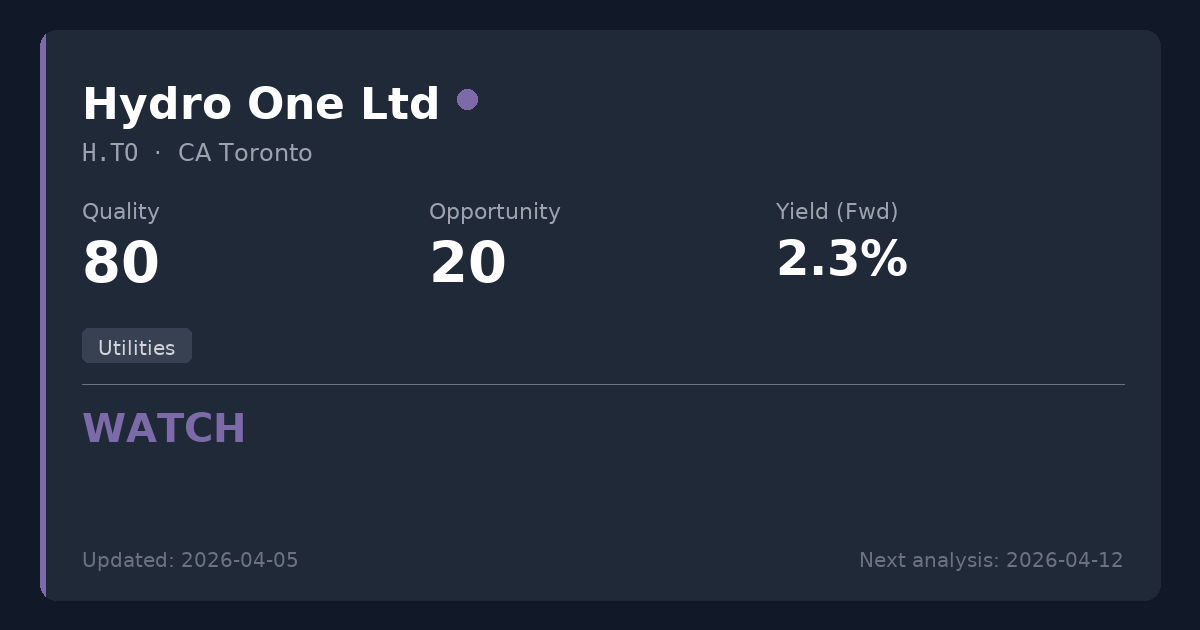The height and width of the screenshot is (630, 1200).
Task: Click the purple status dot beside Hydro One Ltd
Action: tap(467, 100)
